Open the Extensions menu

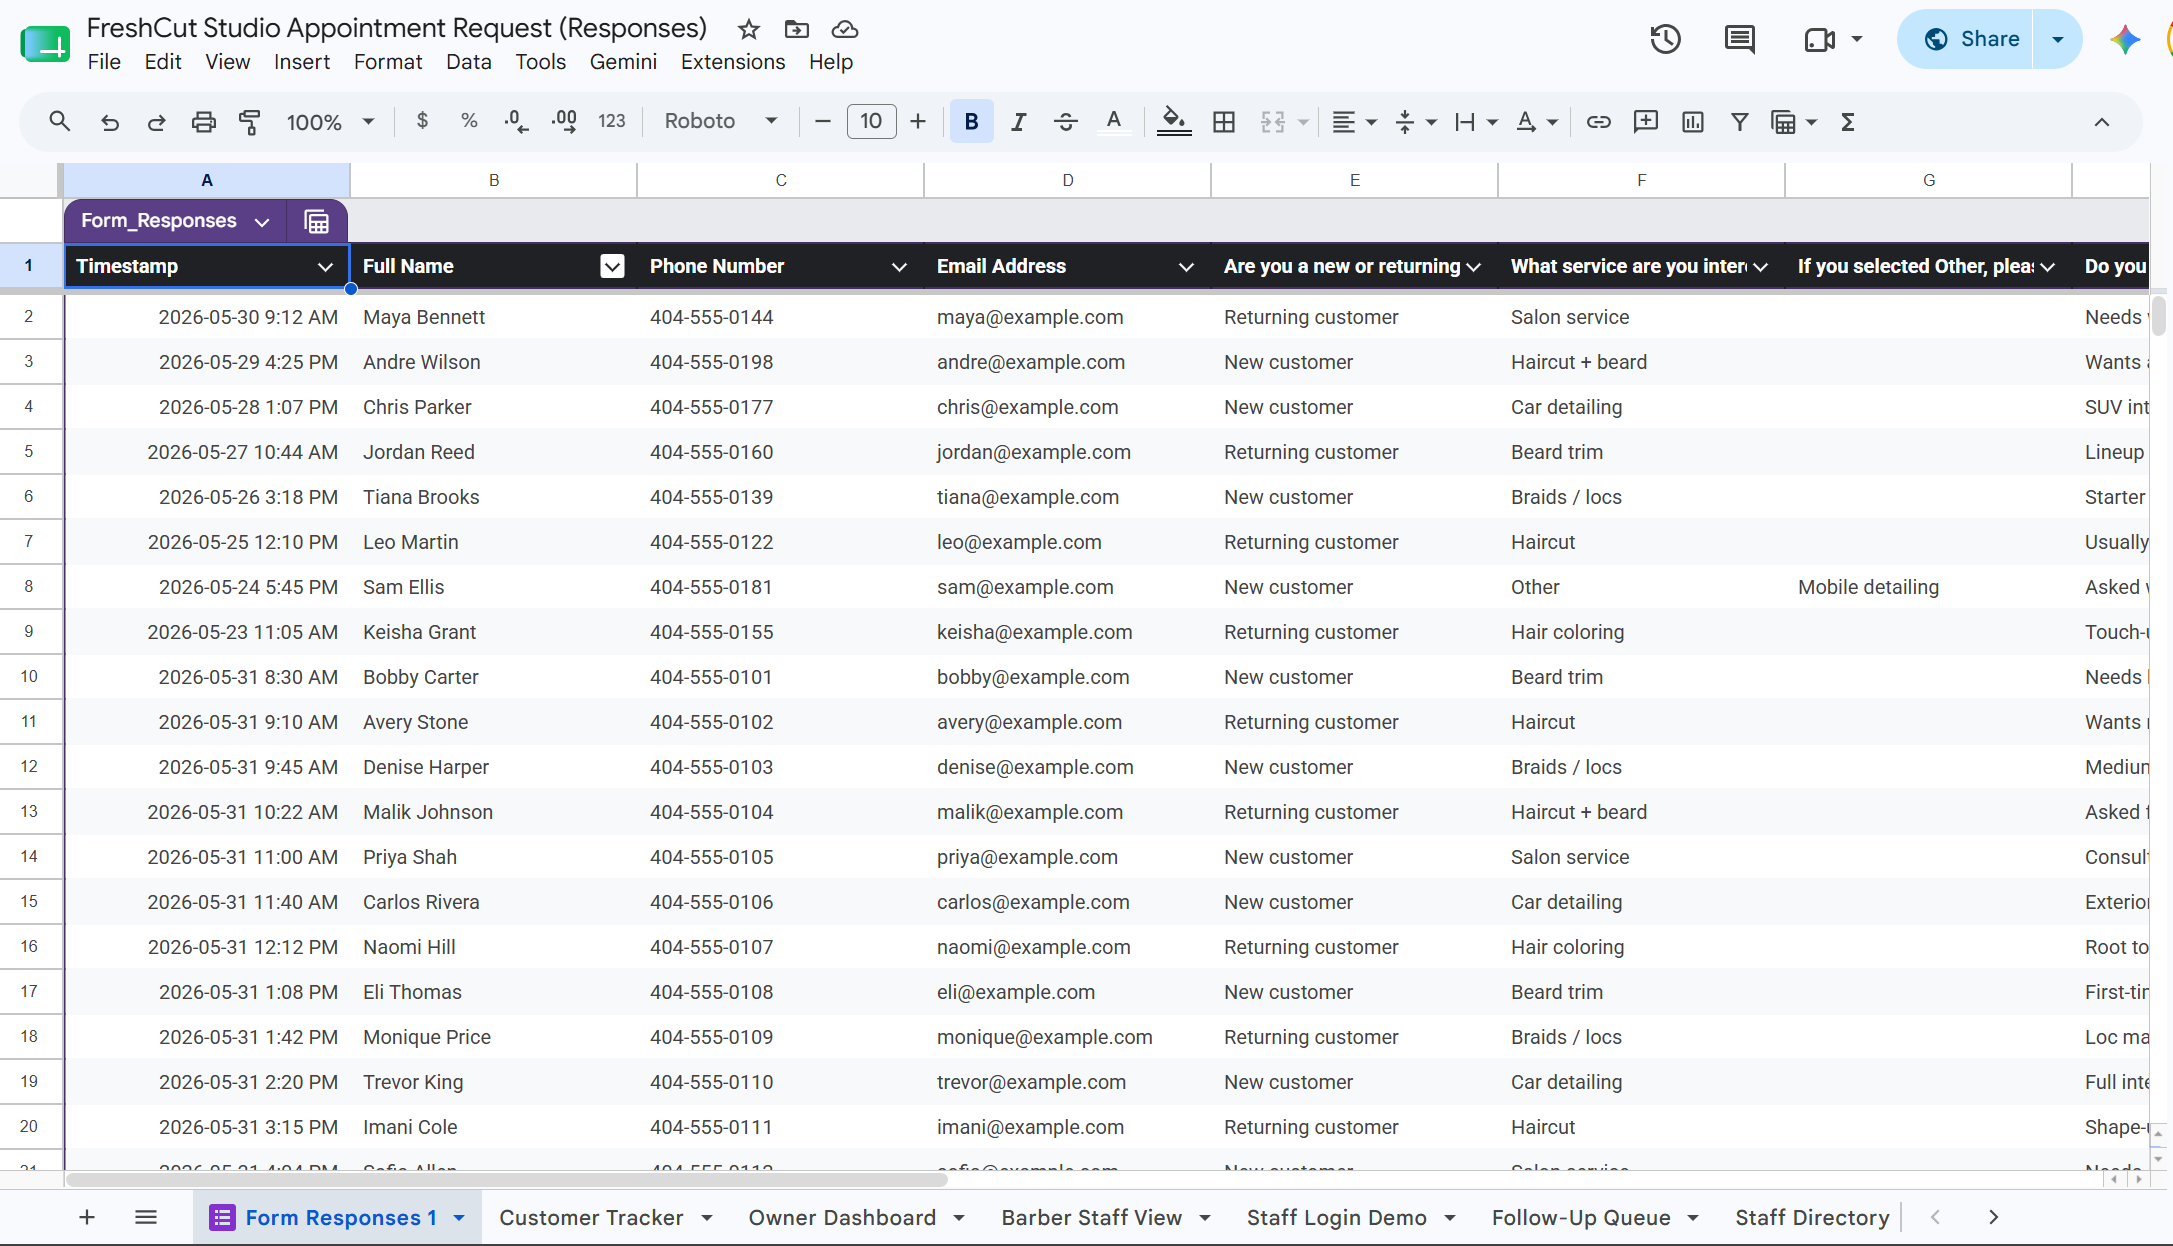pyautogui.click(x=733, y=62)
